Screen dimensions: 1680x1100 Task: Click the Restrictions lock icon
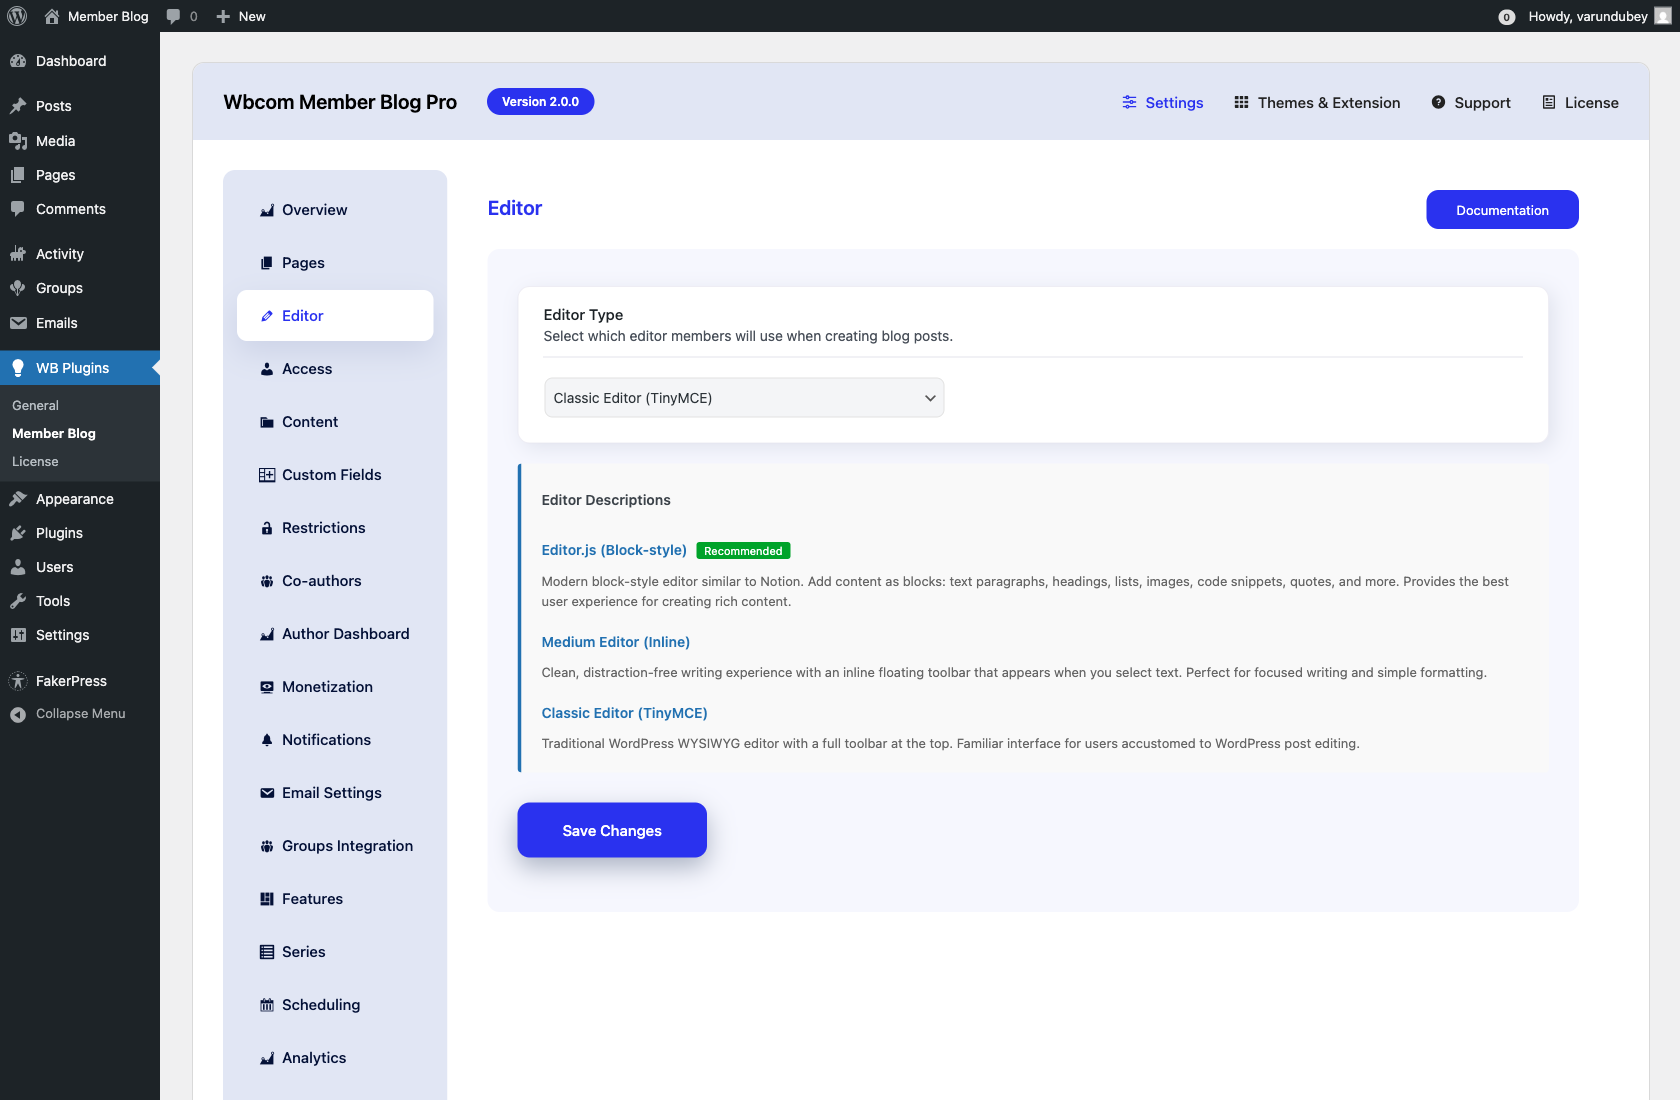(266, 527)
